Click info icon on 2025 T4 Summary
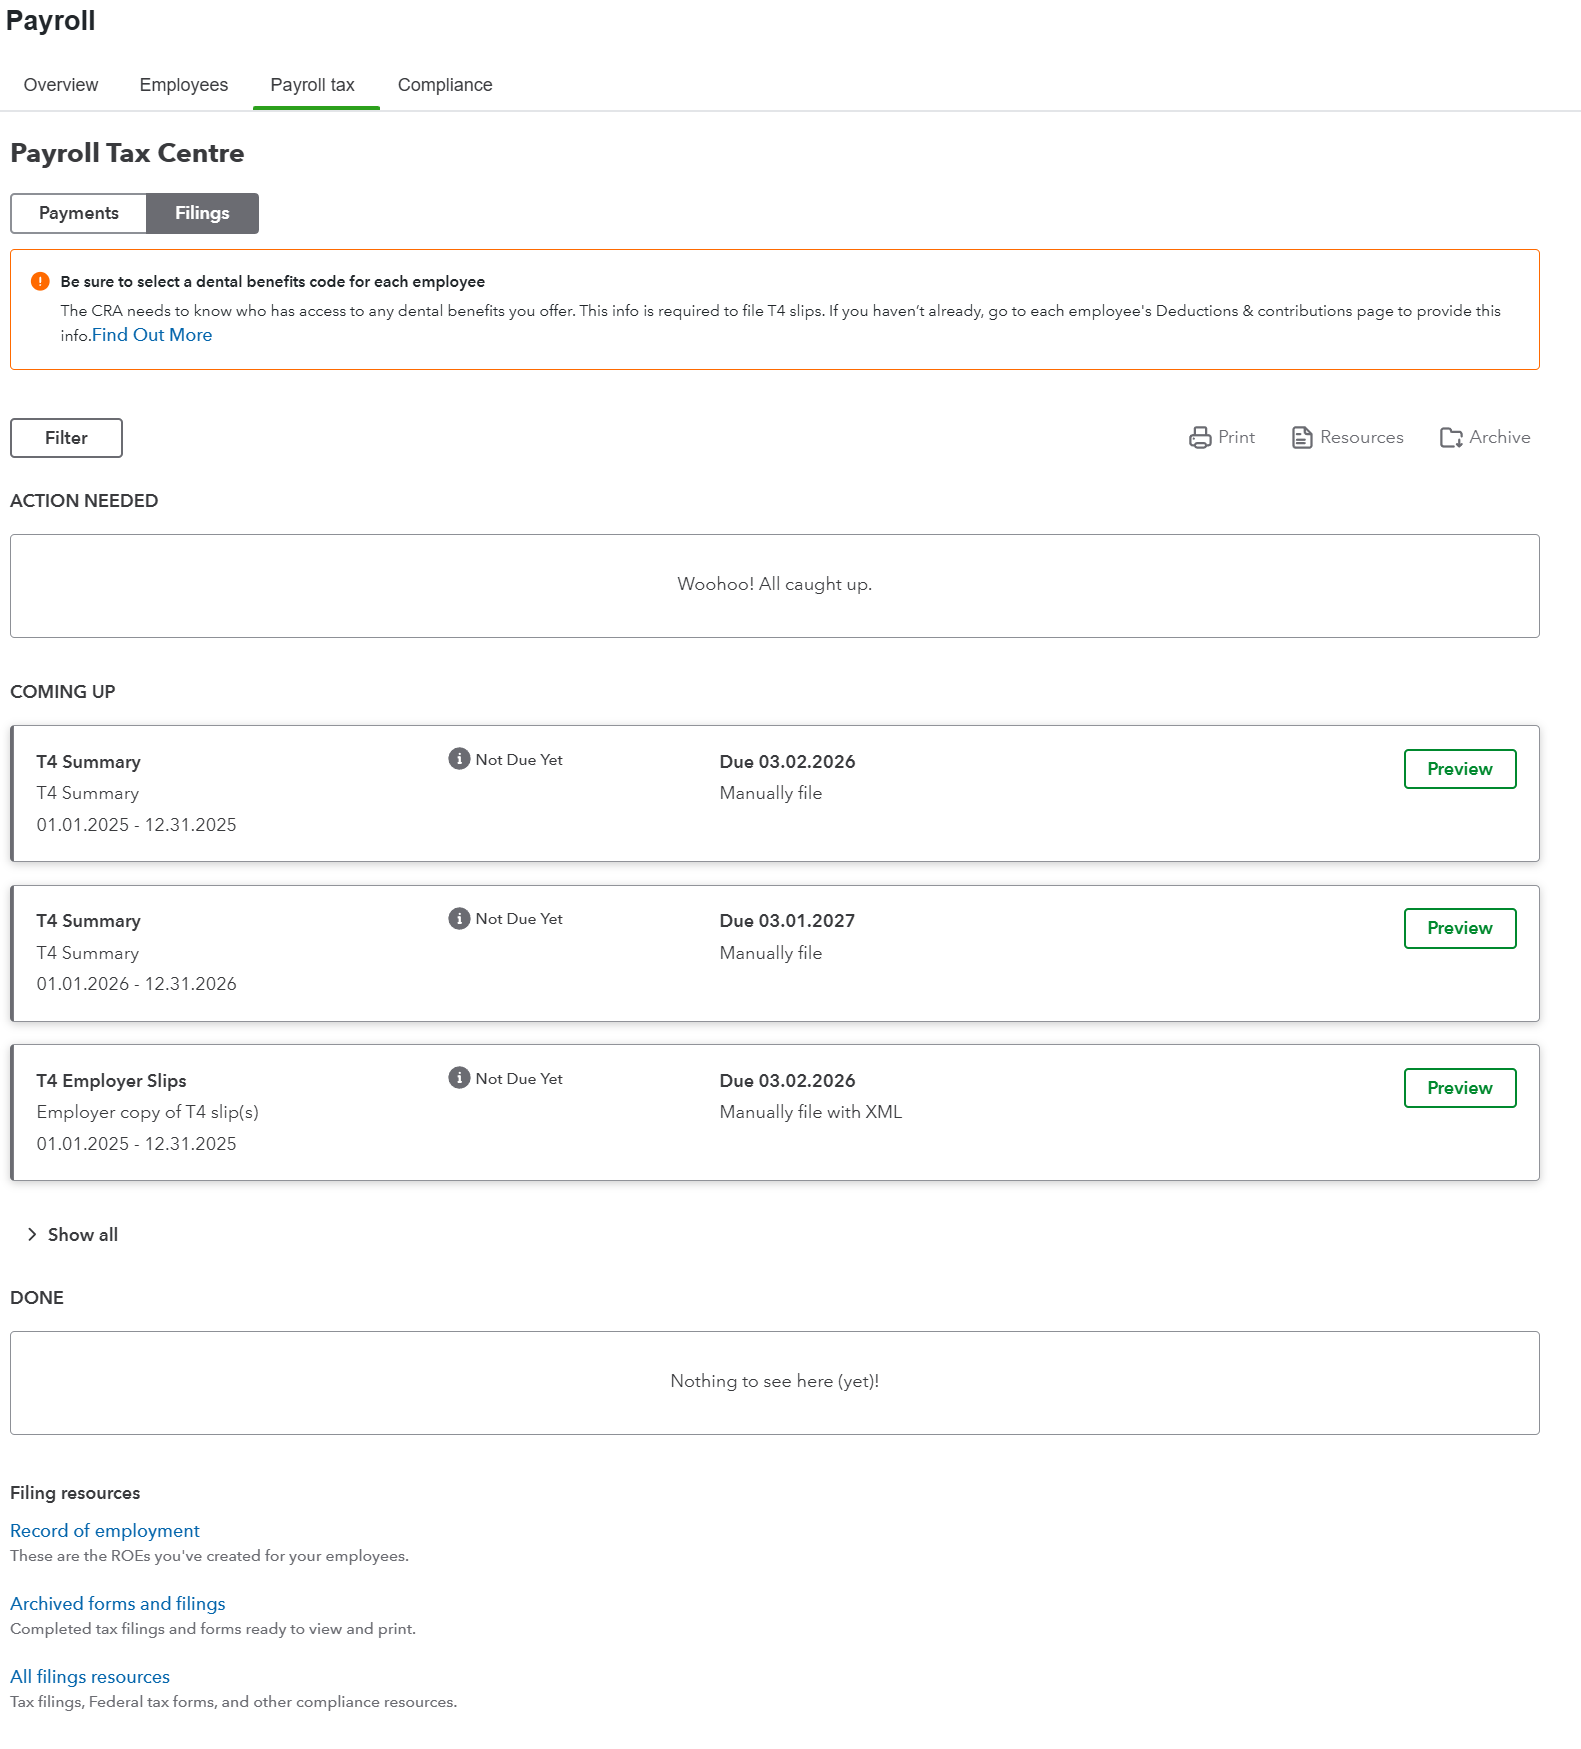 [x=459, y=759]
